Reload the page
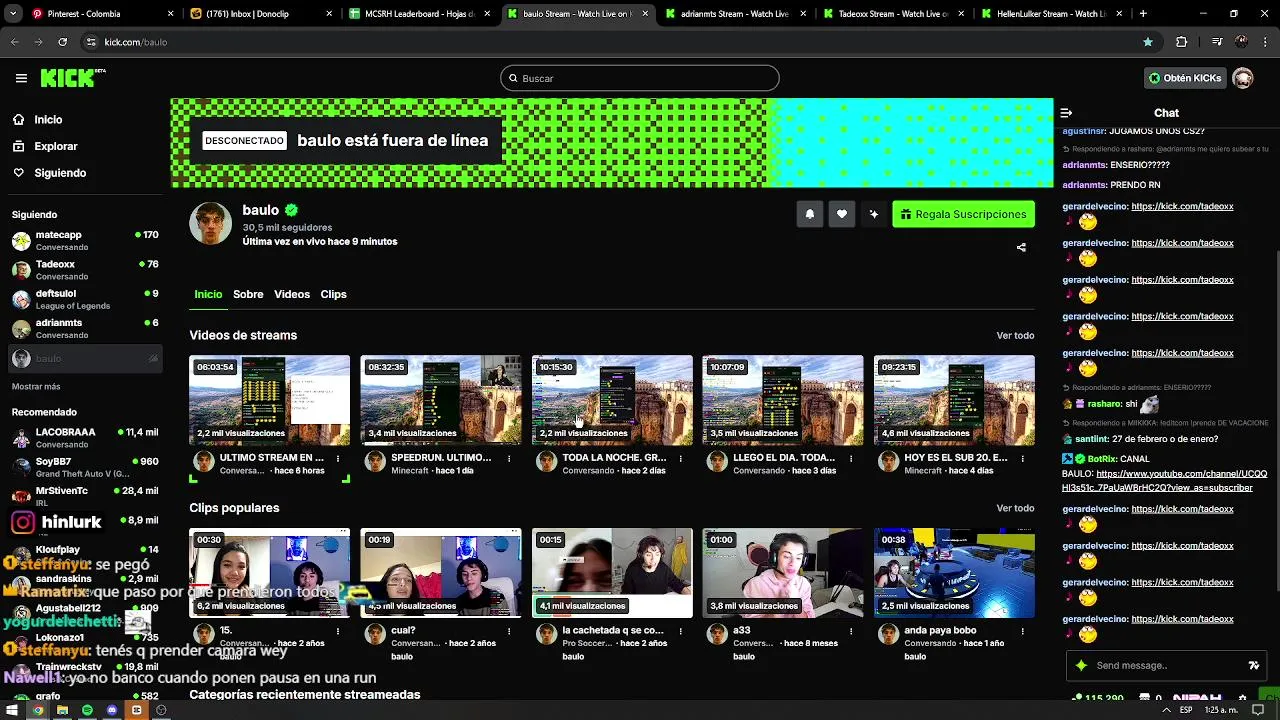 (x=62, y=42)
